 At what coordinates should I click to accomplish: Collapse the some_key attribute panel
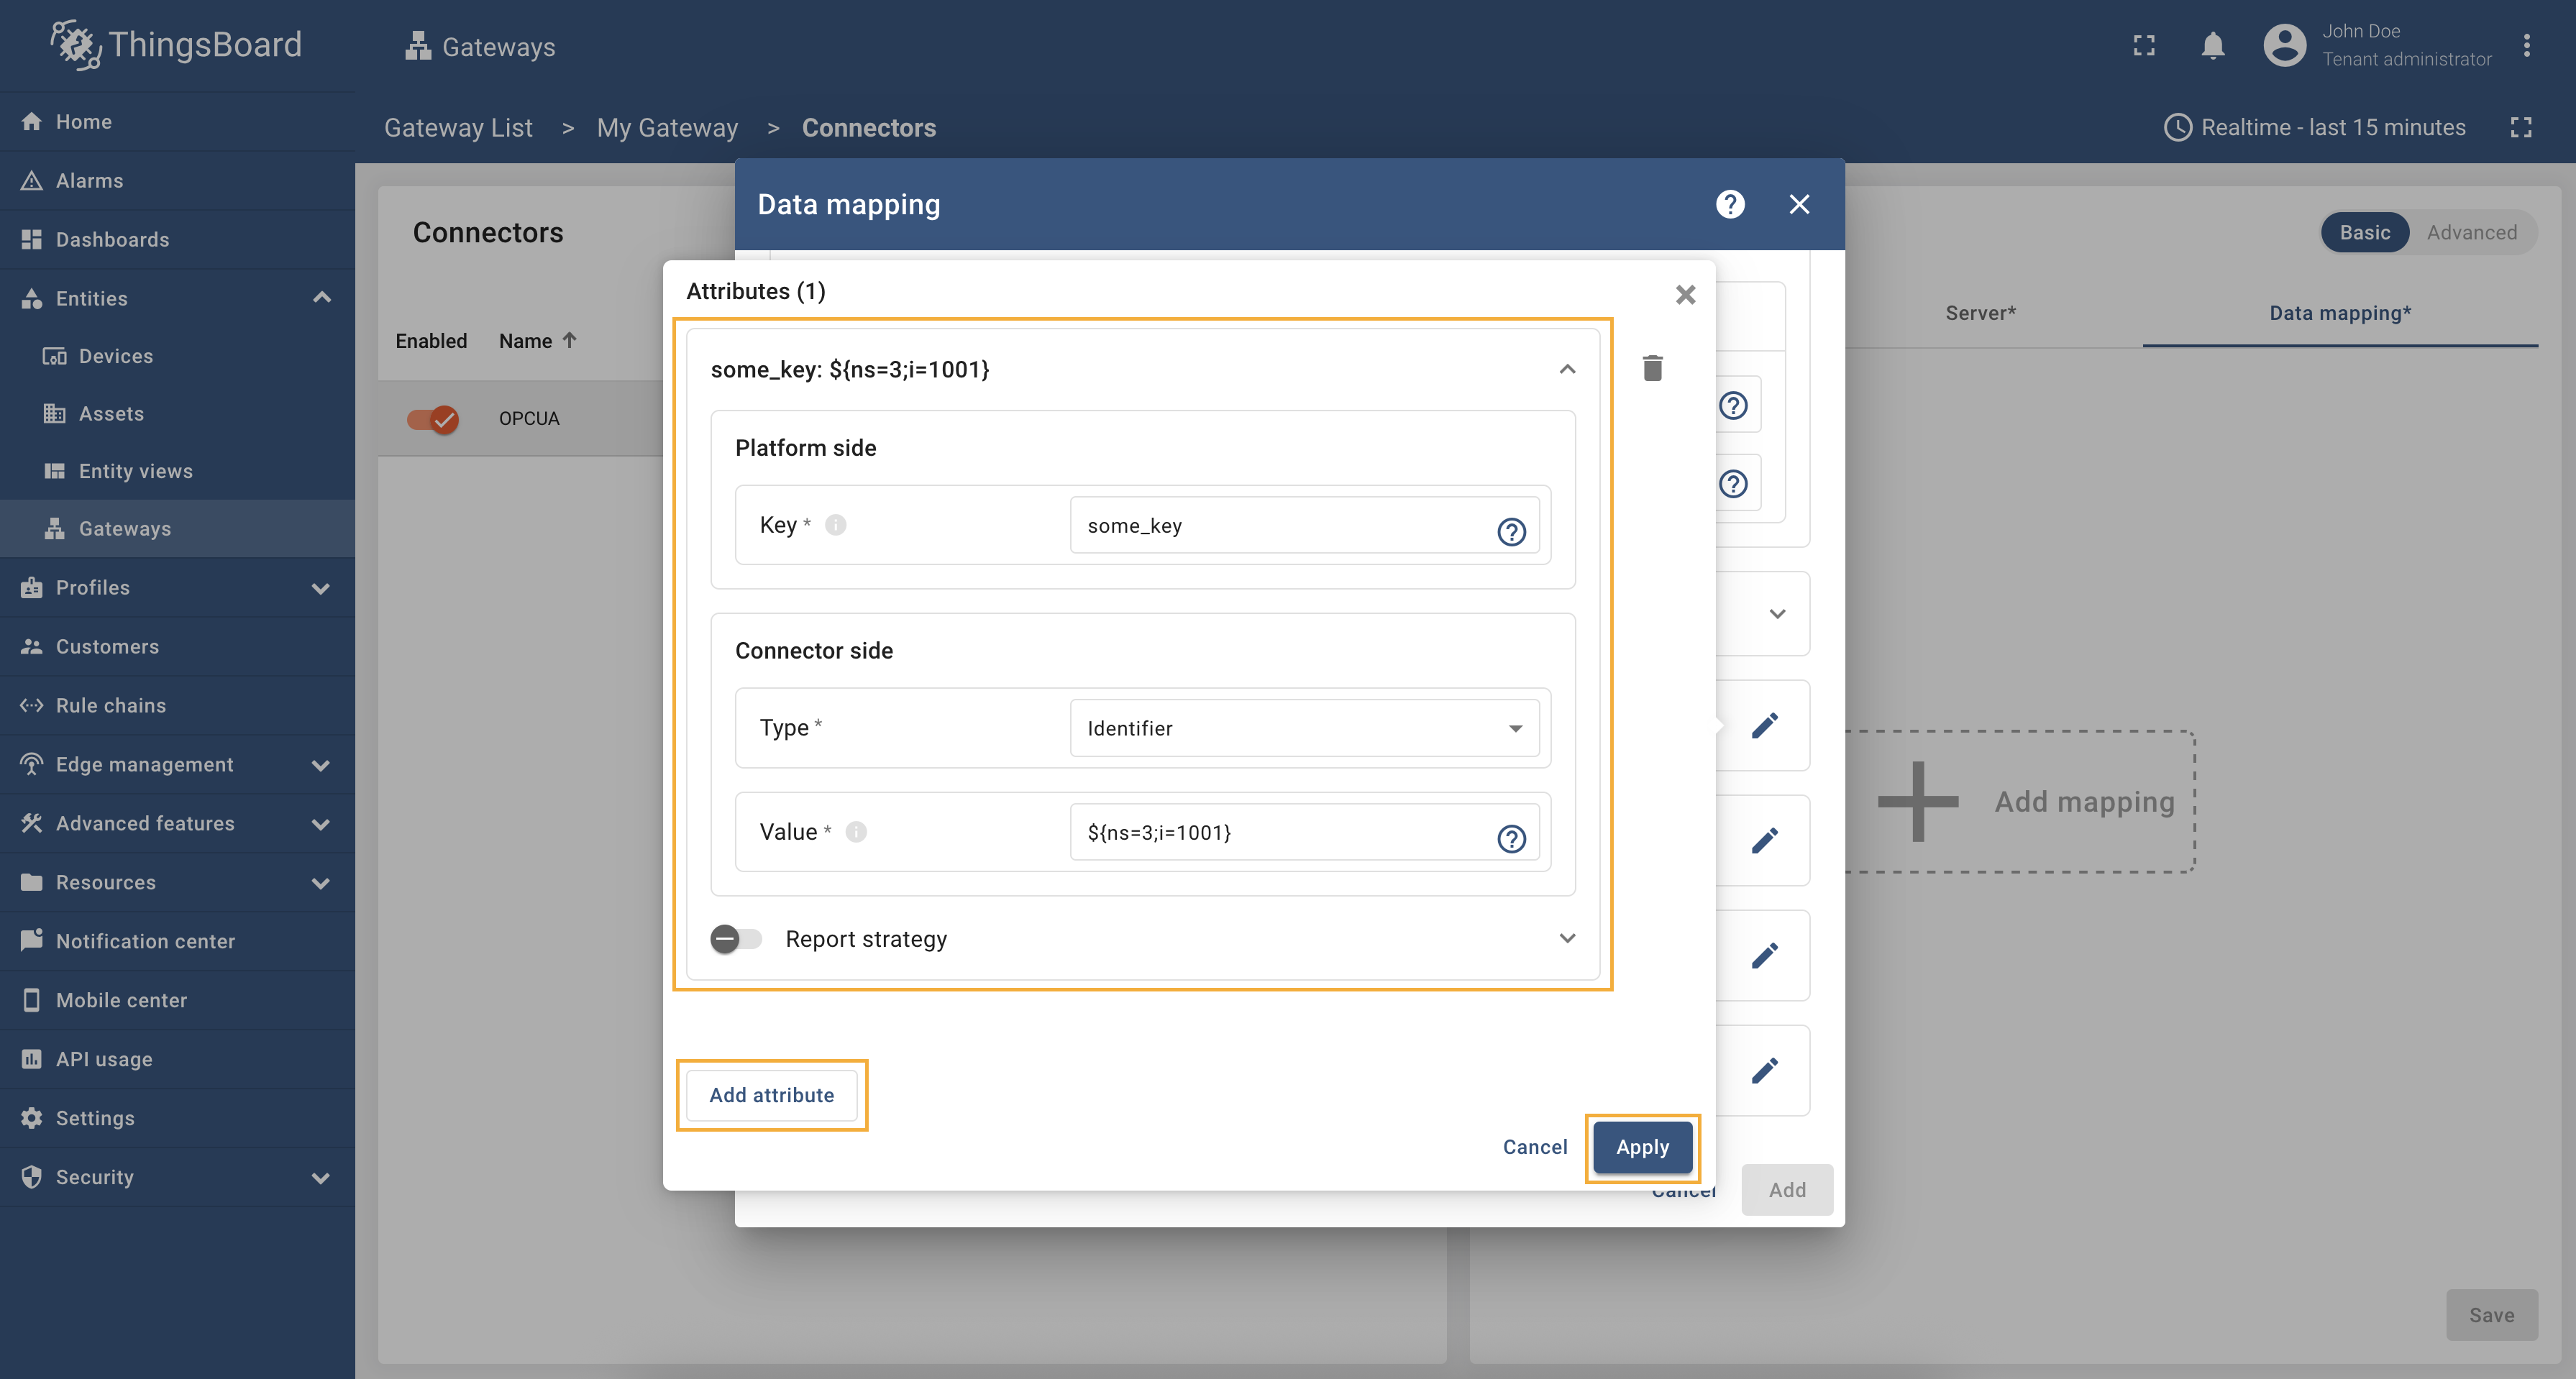click(x=1567, y=369)
